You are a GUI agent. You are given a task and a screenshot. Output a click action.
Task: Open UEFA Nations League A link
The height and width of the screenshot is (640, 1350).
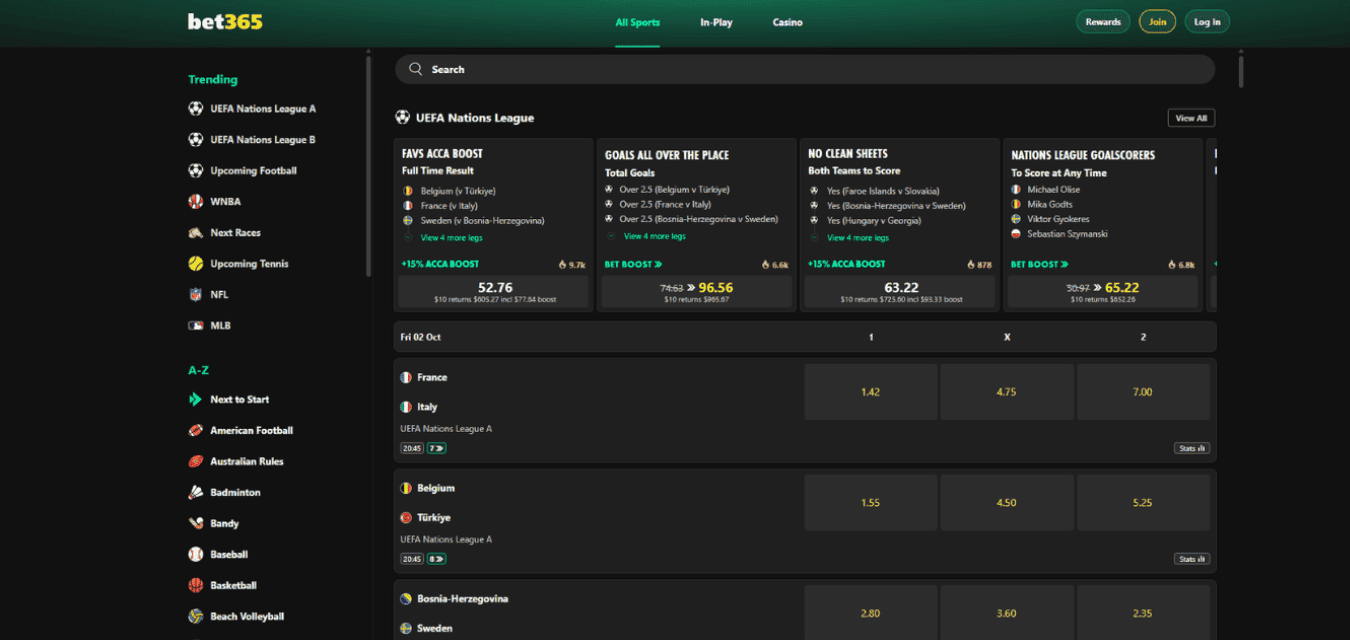[x=263, y=109]
